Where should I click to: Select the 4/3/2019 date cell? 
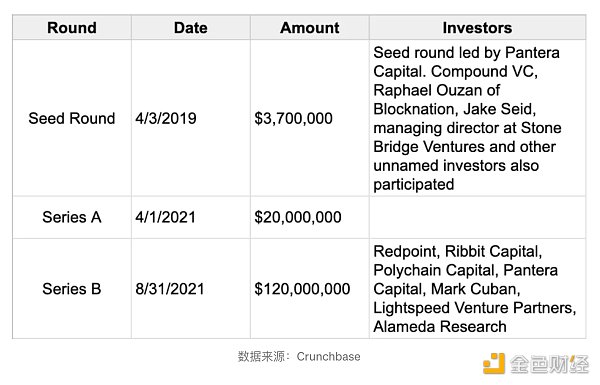tap(191, 118)
